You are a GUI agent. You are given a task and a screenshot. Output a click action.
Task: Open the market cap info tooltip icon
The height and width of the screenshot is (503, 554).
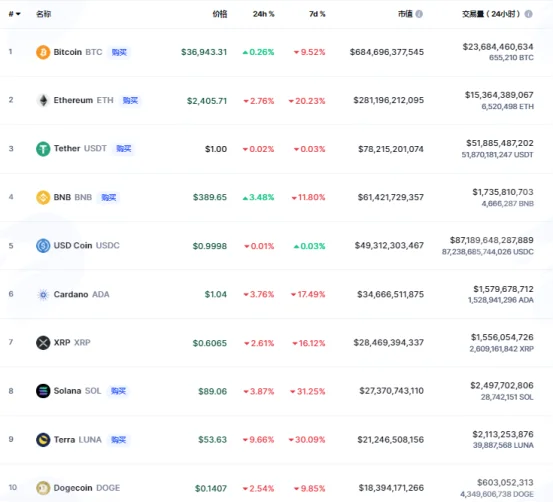[x=419, y=14]
